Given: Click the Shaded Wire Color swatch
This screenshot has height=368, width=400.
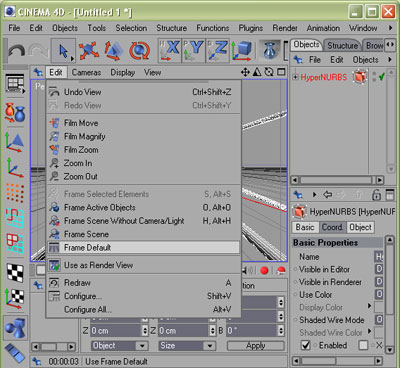Looking at the screenshot, I should tap(379, 332).
